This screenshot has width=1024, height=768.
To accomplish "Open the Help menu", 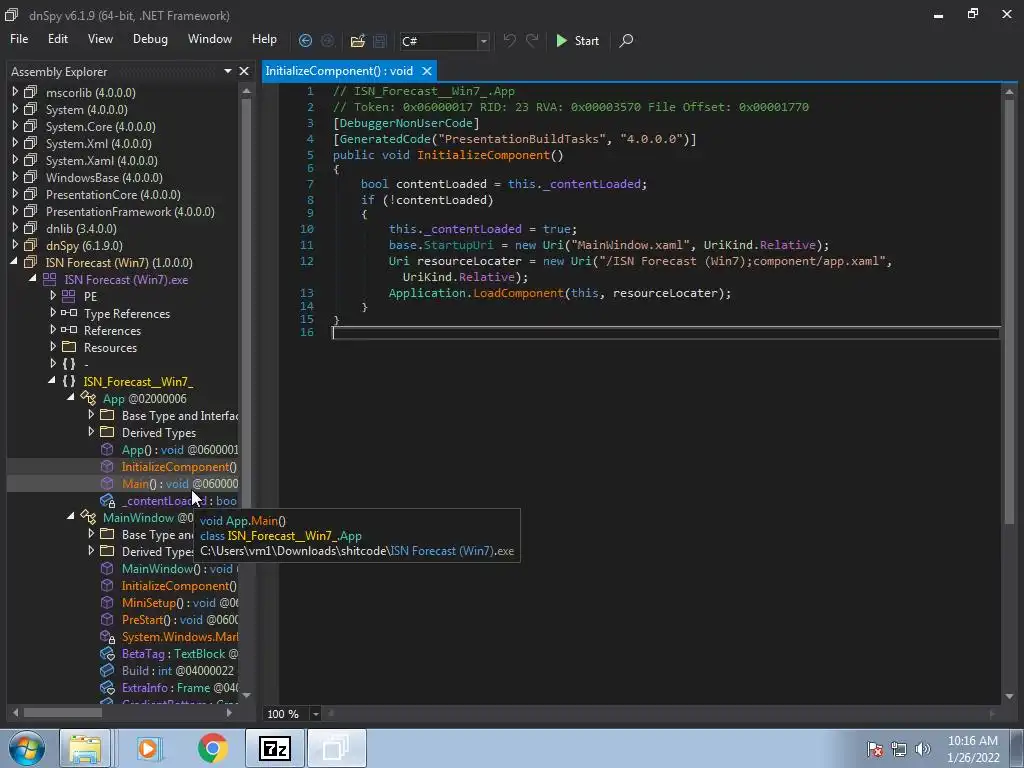I will [x=264, y=39].
